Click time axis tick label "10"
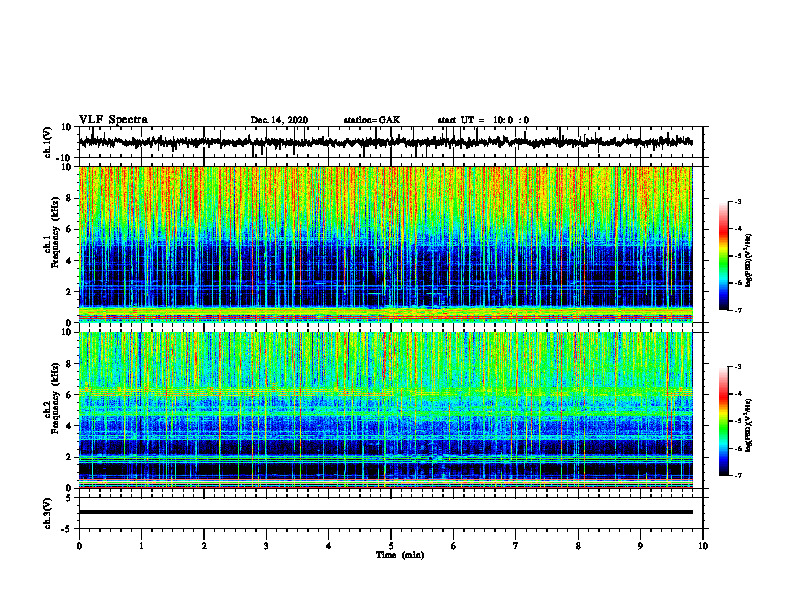The image size is (792, 612). 703,546
